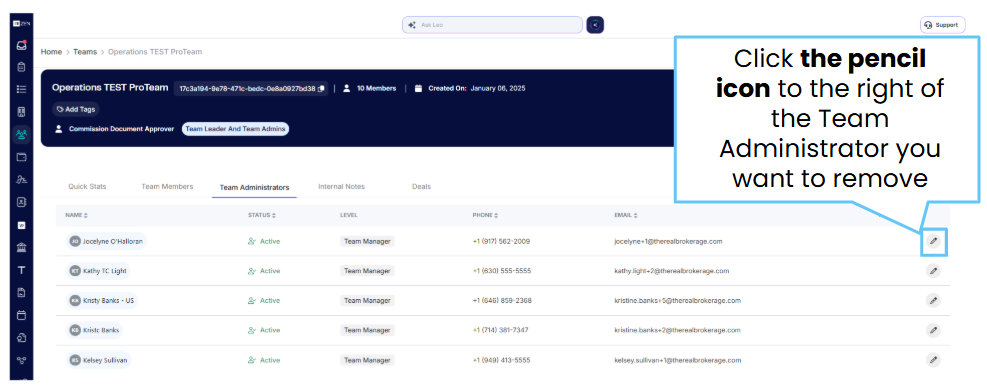This screenshot has width=987, height=389.
Task: Click the pencil icon for Kathy TC Light
Action: tap(933, 271)
